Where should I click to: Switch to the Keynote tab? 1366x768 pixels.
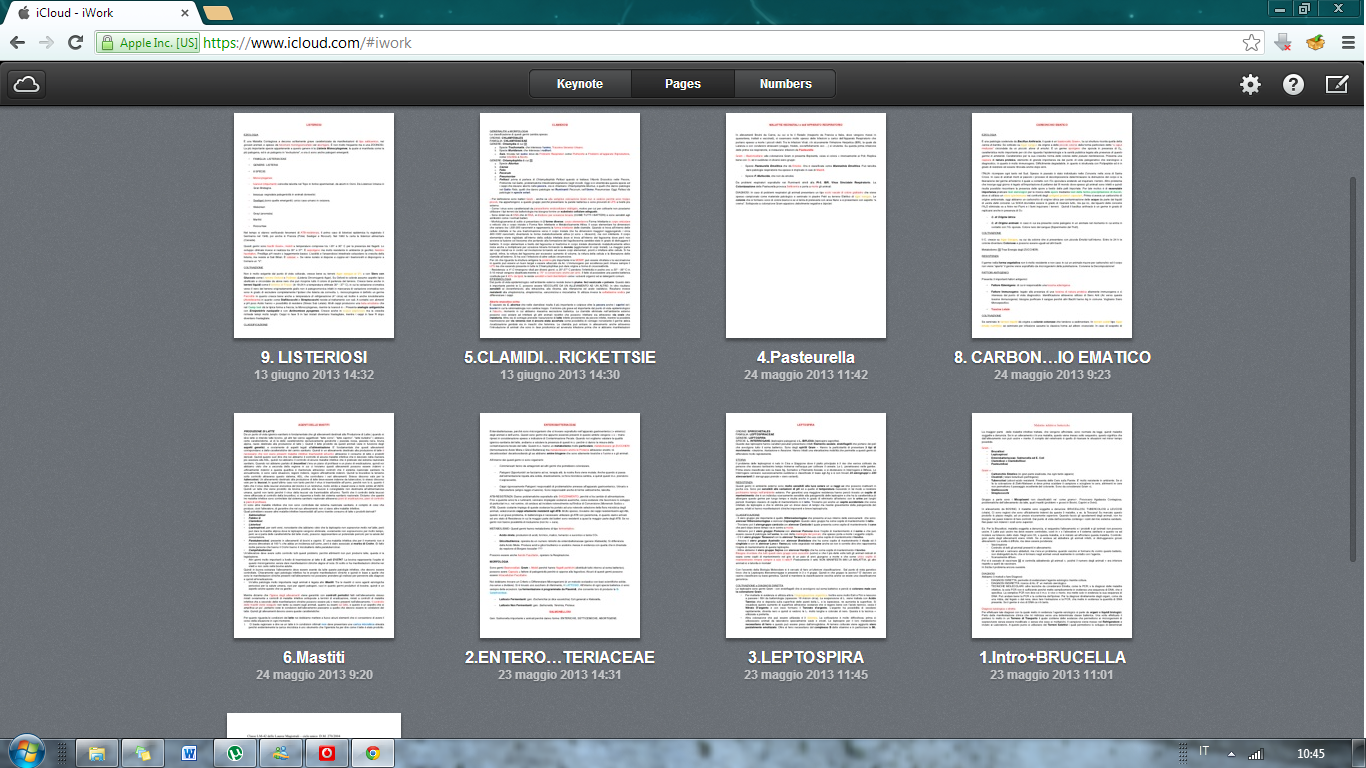[580, 84]
